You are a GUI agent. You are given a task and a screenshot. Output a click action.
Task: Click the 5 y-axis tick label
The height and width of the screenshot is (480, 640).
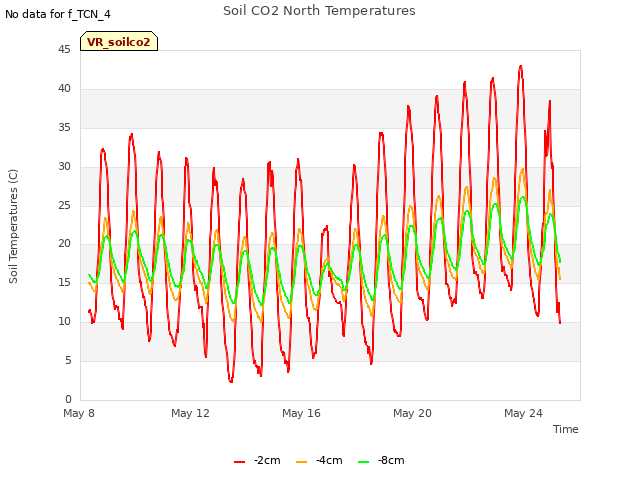coord(68,360)
